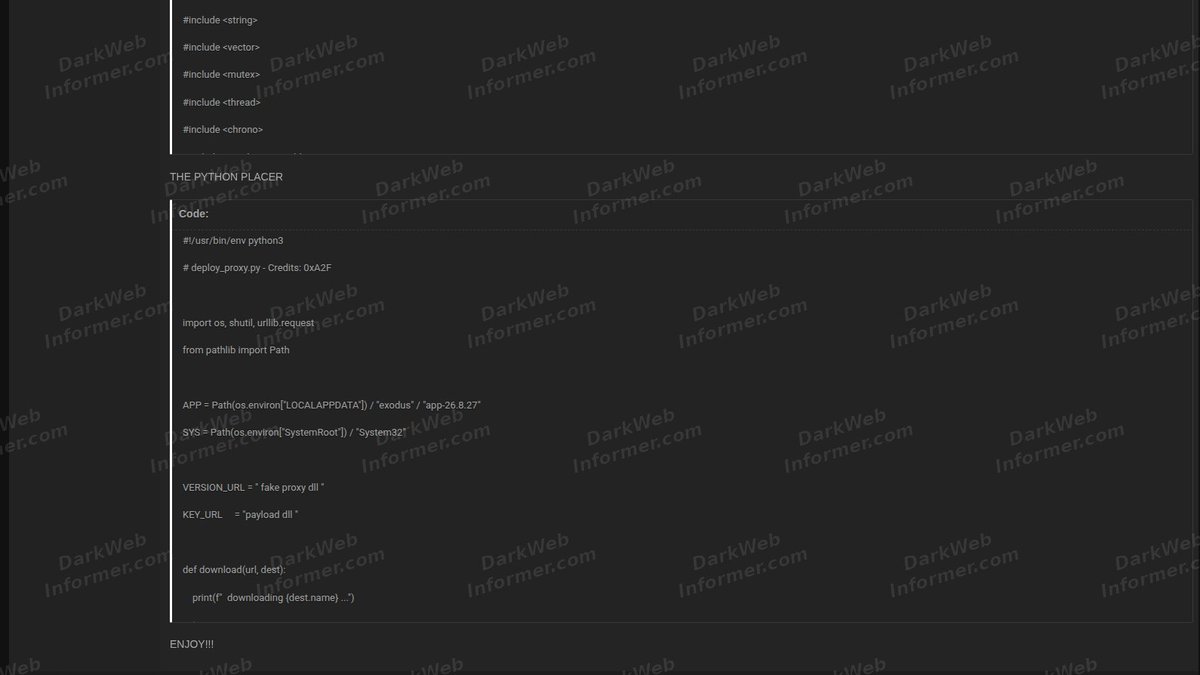
Task: Click the '# deploy_proxy.py - Credits: 0xA2F' comment
Action: 257,268
